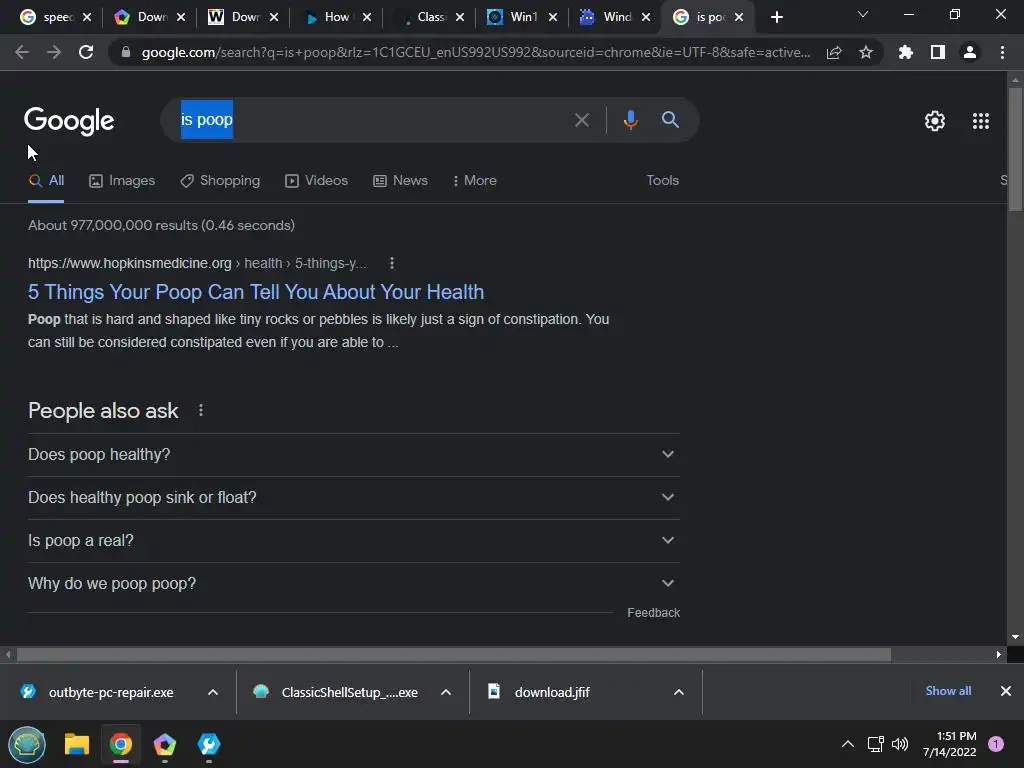Share this page via the share icon
This screenshot has width=1024, height=768.
pyautogui.click(x=834, y=52)
